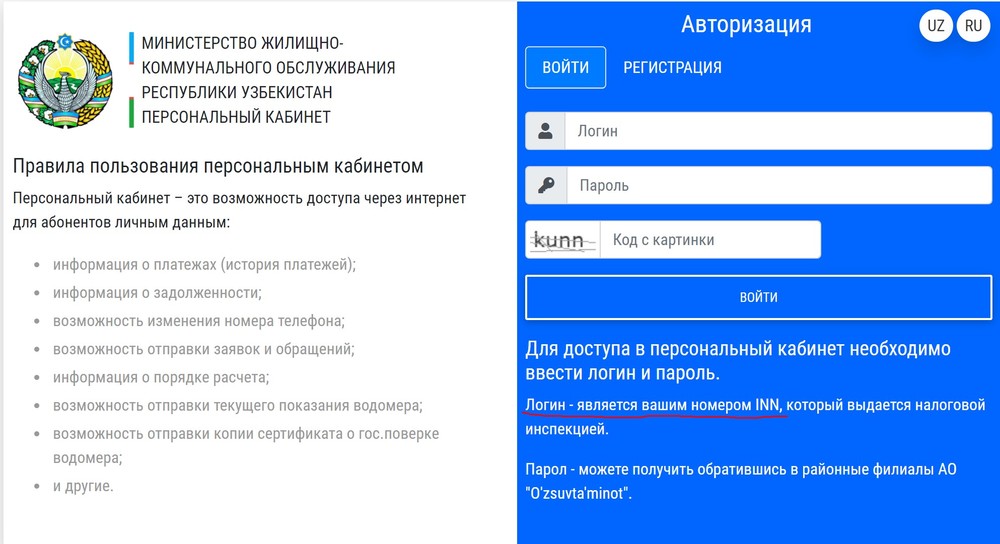Focus the Пароль input field
1000x544 pixels.
pyautogui.click(x=775, y=185)
